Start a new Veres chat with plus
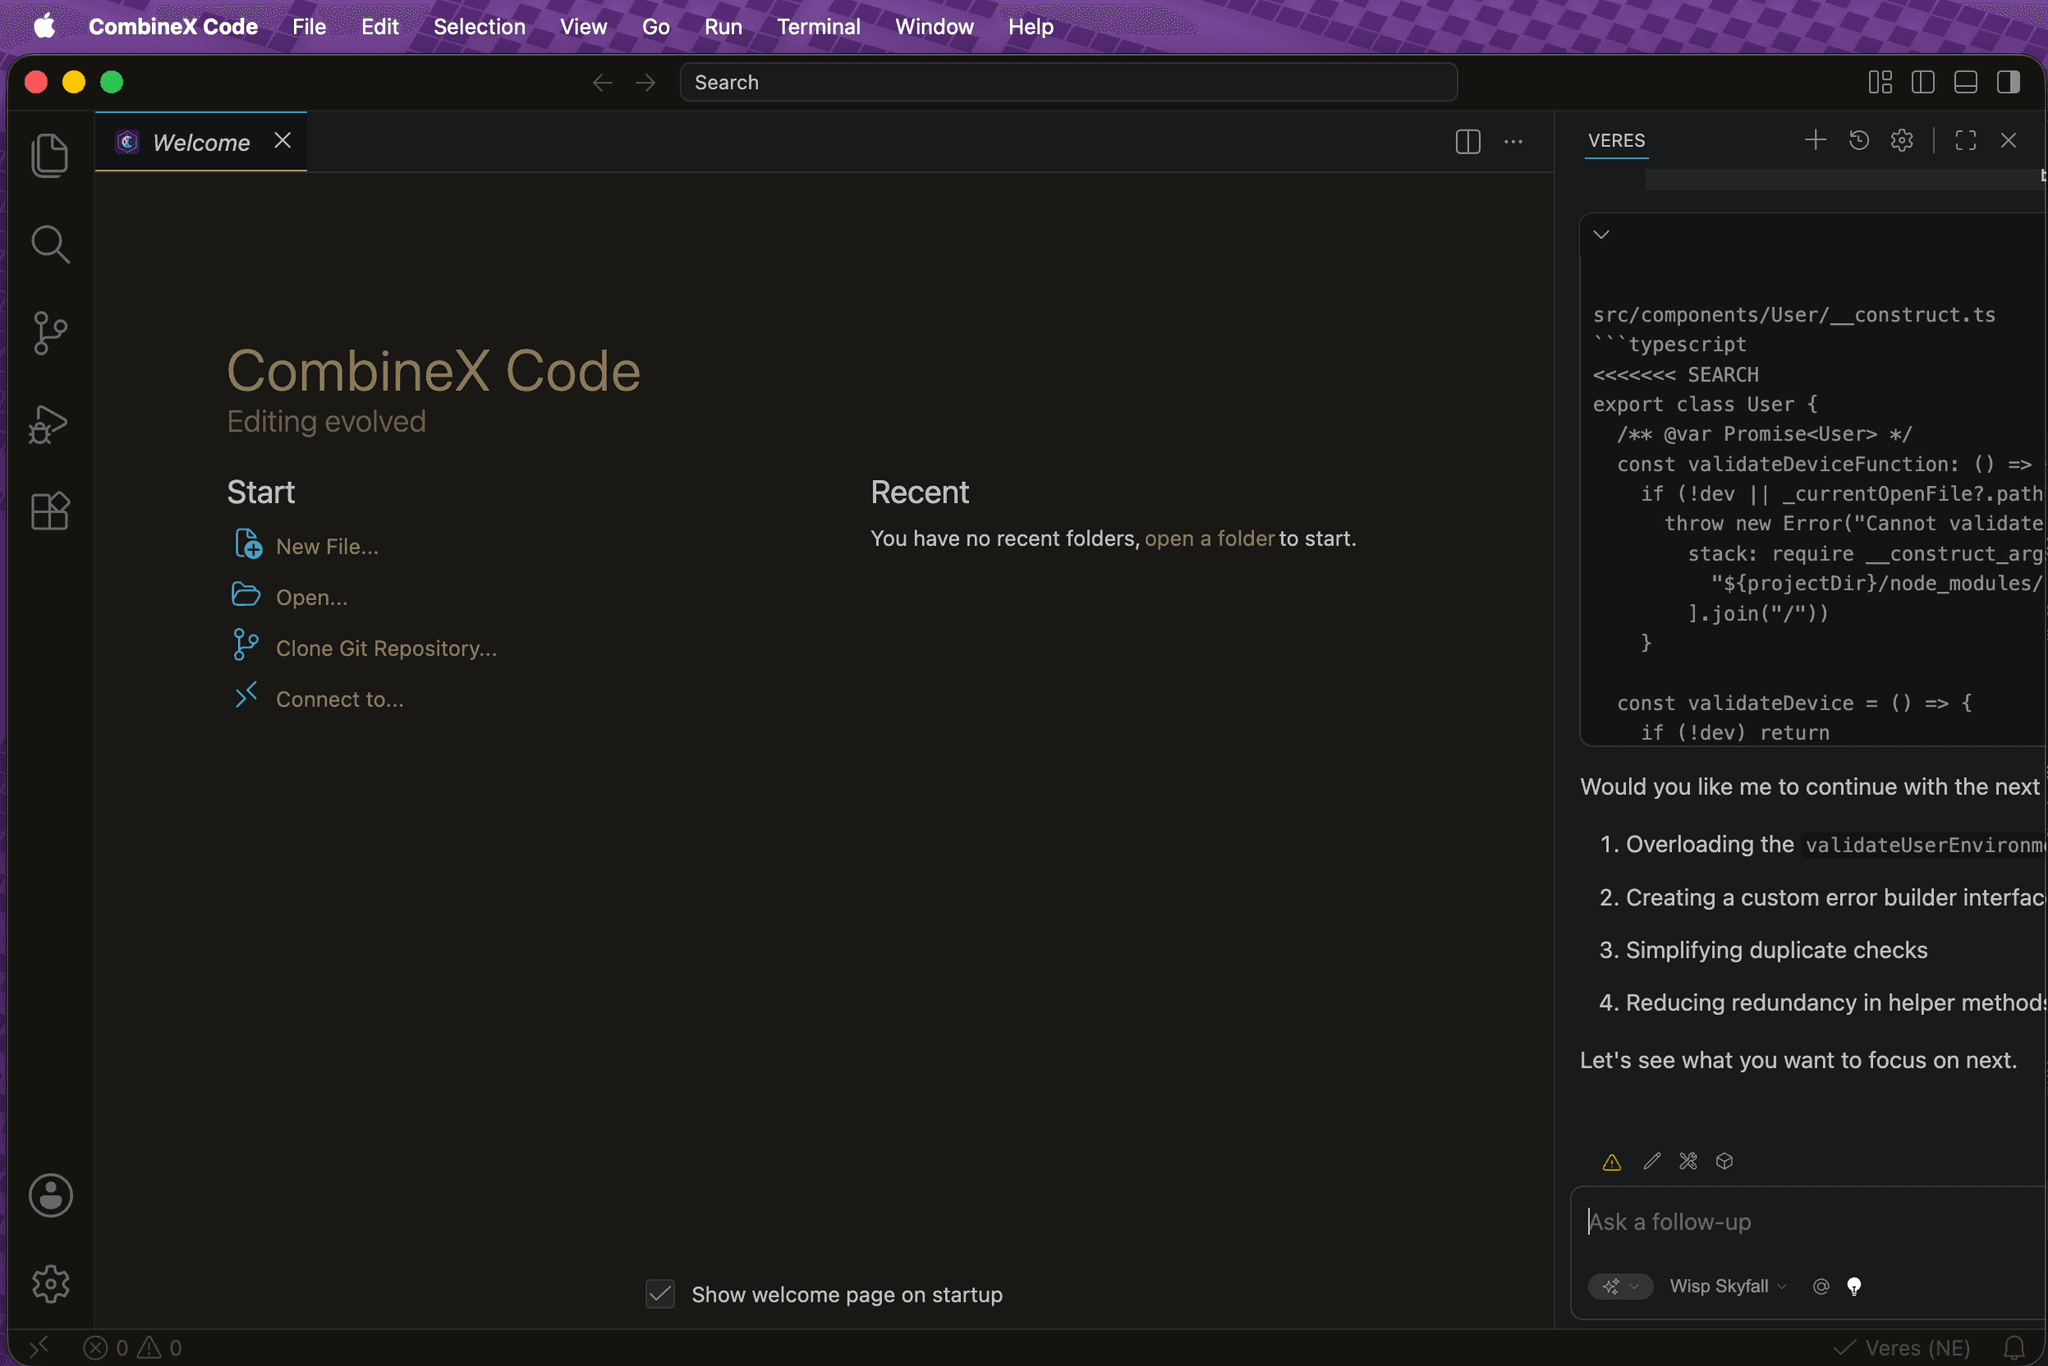The width and height of the screenshot is (2048, 1366). (1816, 140)
